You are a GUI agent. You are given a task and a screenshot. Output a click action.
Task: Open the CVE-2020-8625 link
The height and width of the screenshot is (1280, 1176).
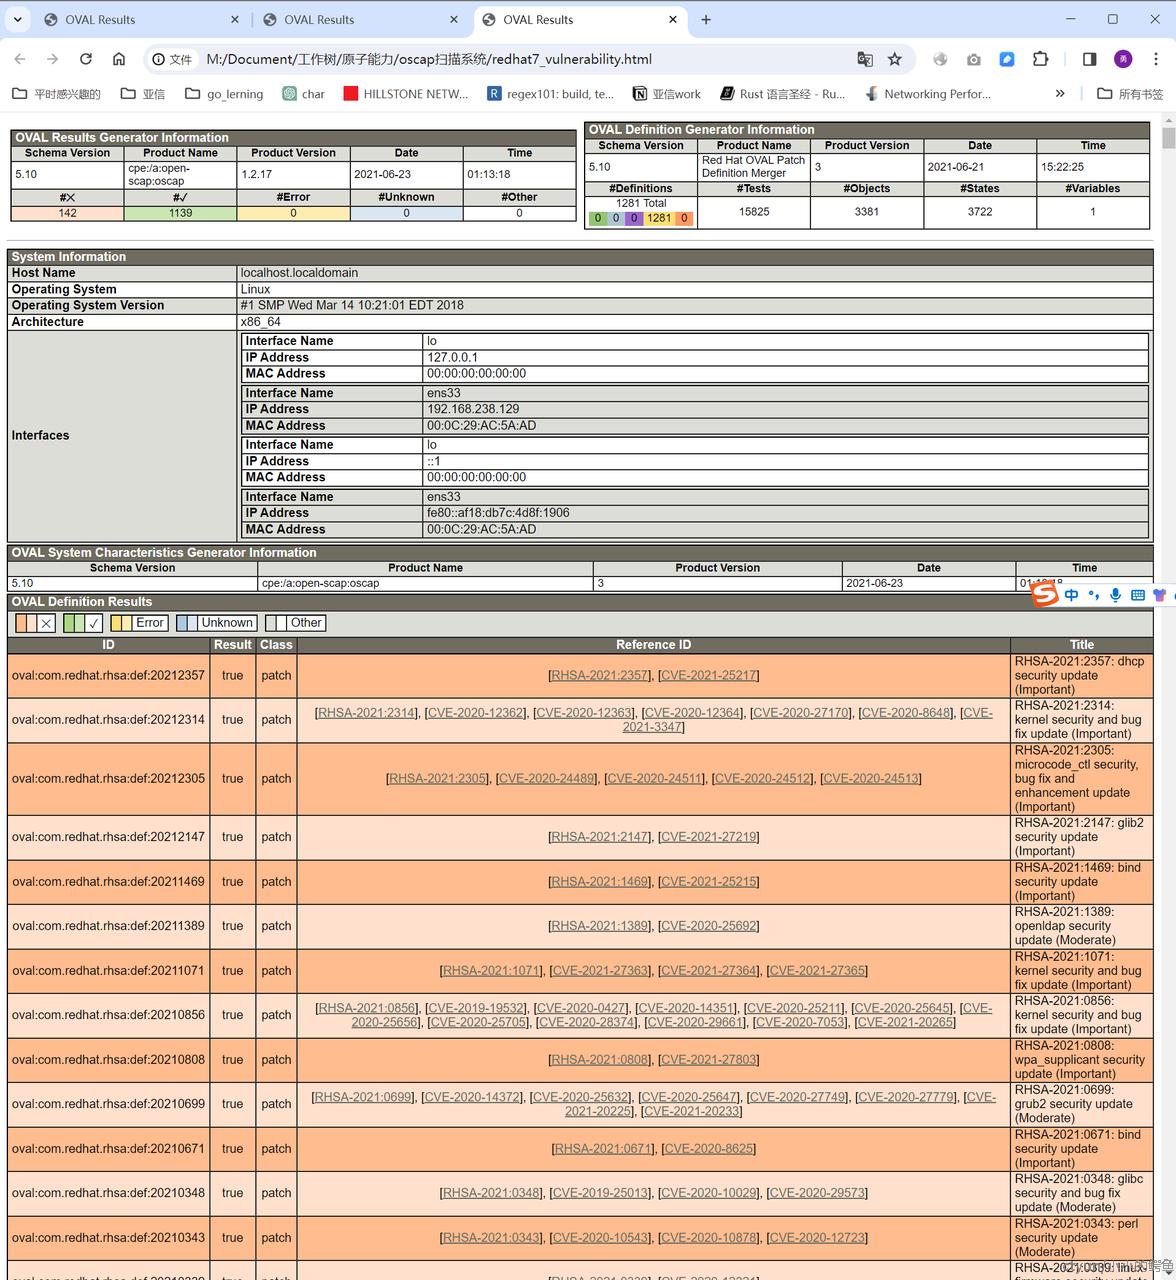(x=709, y=1148)
